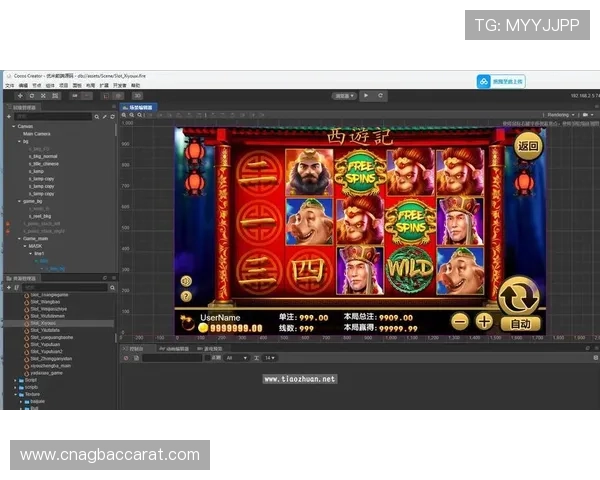Open the 开发者 (Developer) menu
Viewport: 600px width, 480px height.
pos(120,85)
